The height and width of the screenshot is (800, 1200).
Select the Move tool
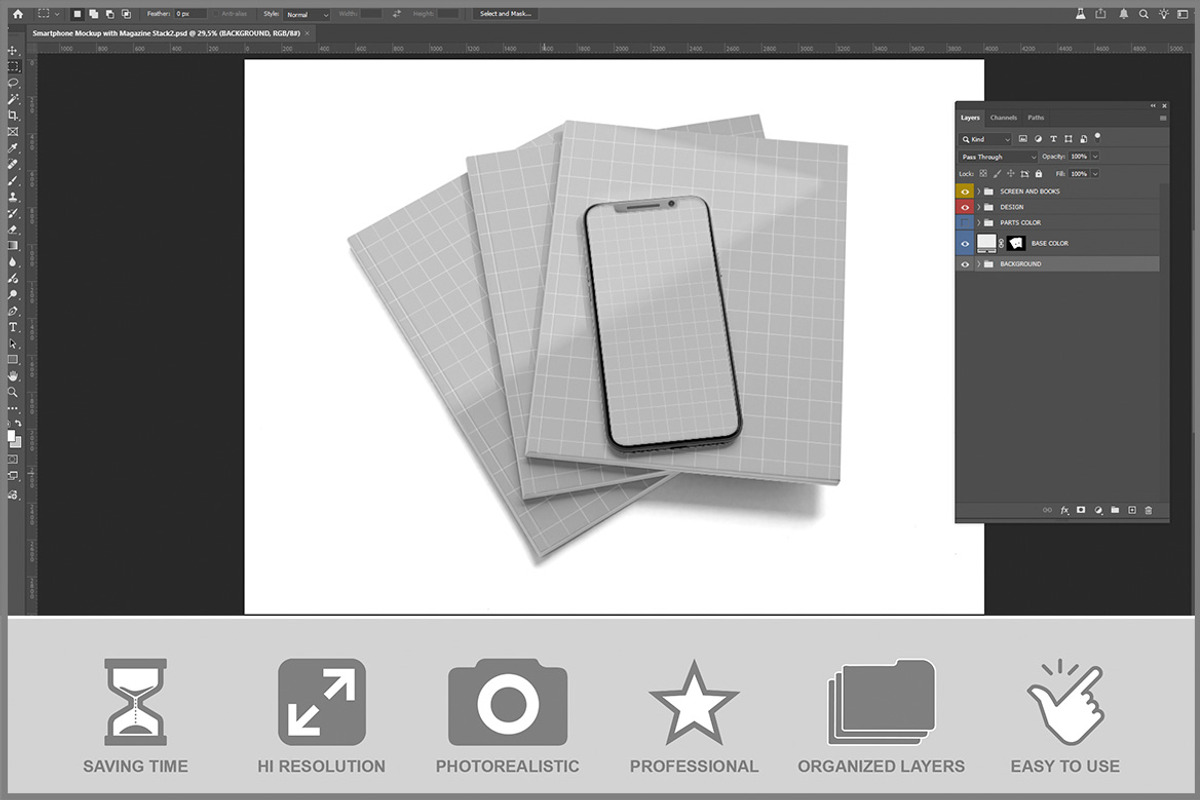pos(13,50)
